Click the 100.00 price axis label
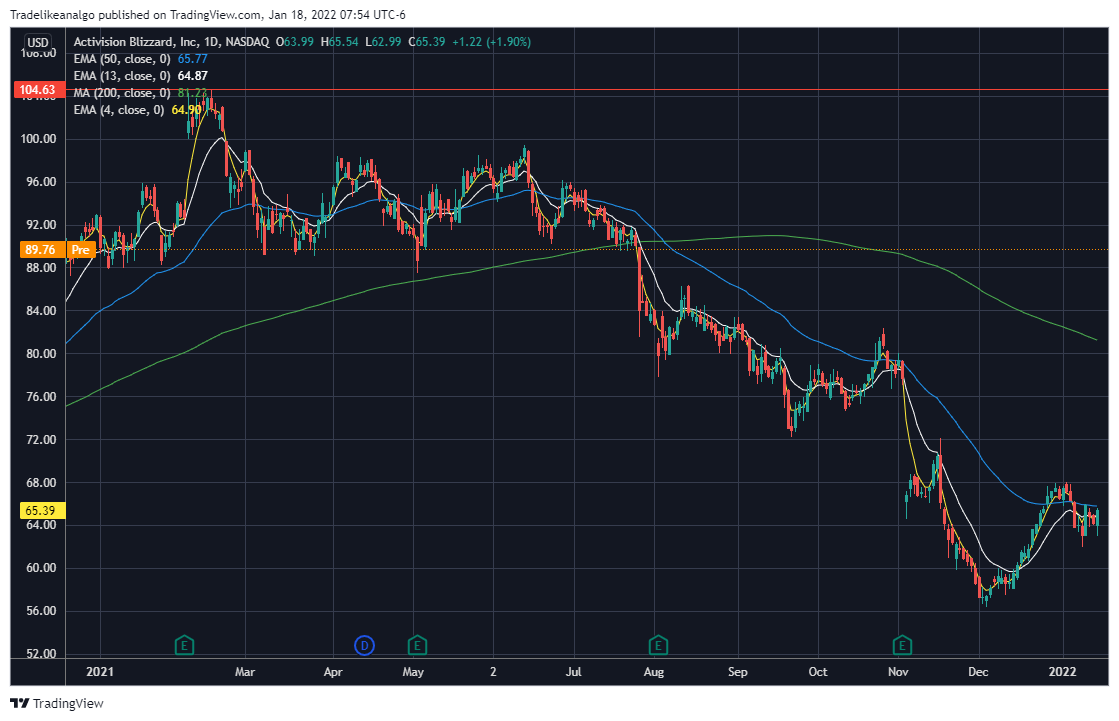Screen dimensions: 1119x721 [x=39, y=139]
